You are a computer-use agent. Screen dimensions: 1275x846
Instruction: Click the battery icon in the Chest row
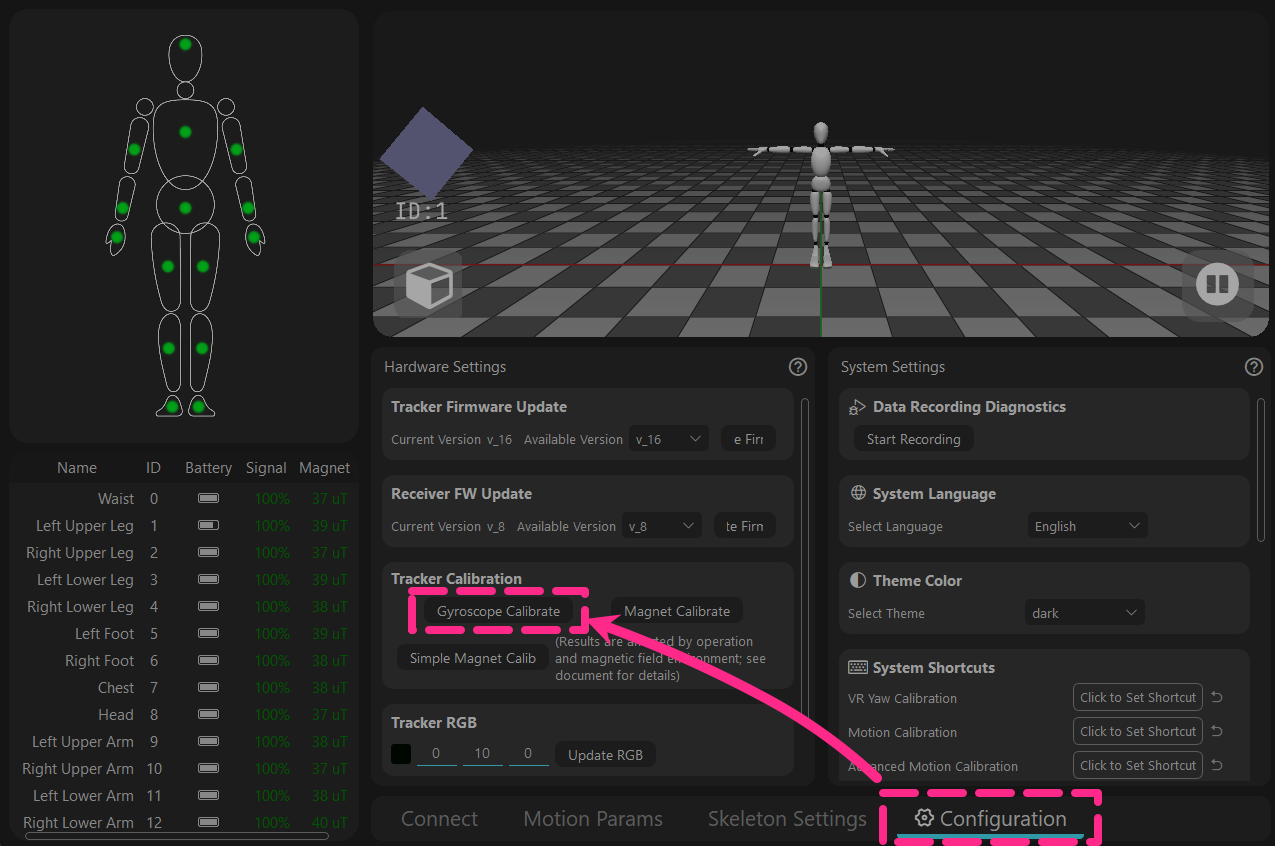208,687
